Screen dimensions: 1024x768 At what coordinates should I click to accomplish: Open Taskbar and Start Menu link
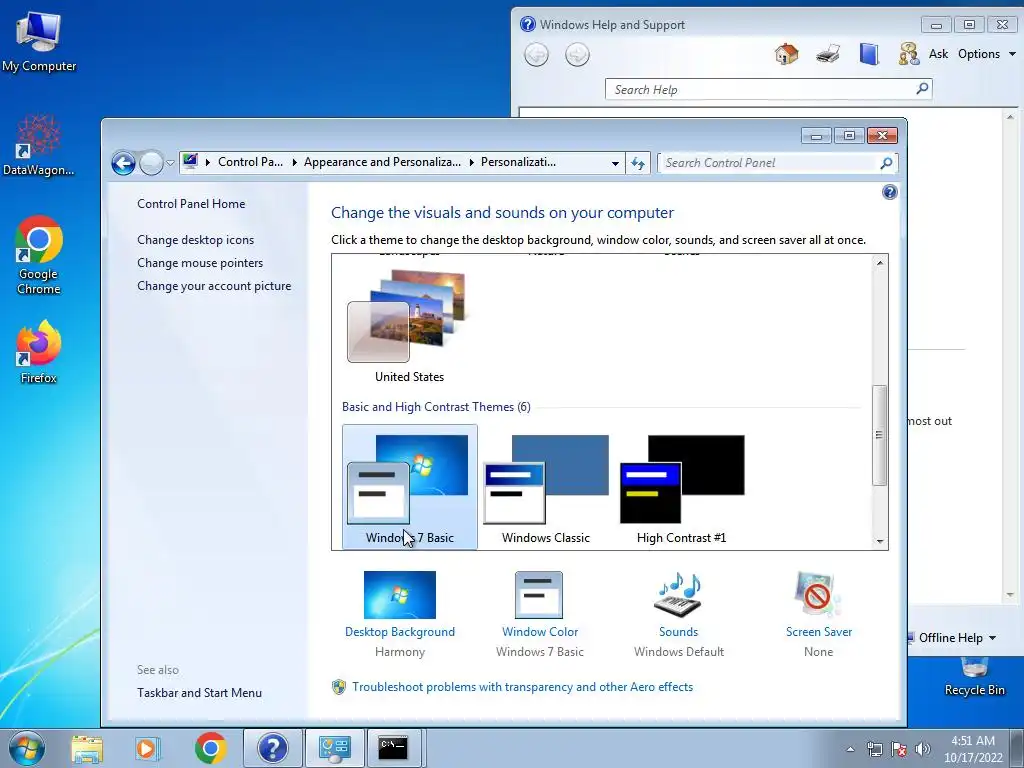pos(199,693)
